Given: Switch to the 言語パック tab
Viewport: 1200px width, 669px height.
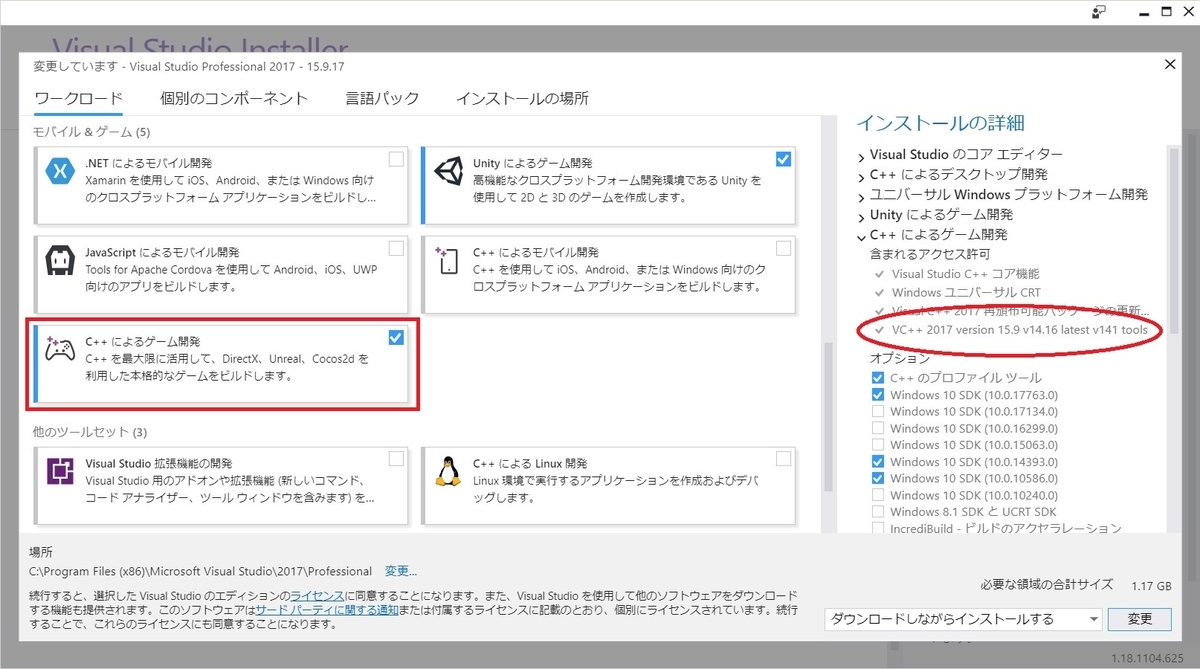Looking at the screenshot, I should click(x=382, y=98).
